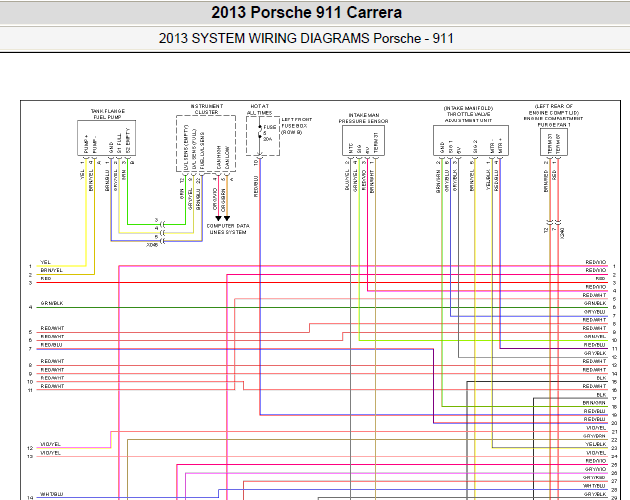Click the right-edge "GRY/BLU" wire label at row 7
This screenshot has width=630, height=500.
tap(595, 312)
